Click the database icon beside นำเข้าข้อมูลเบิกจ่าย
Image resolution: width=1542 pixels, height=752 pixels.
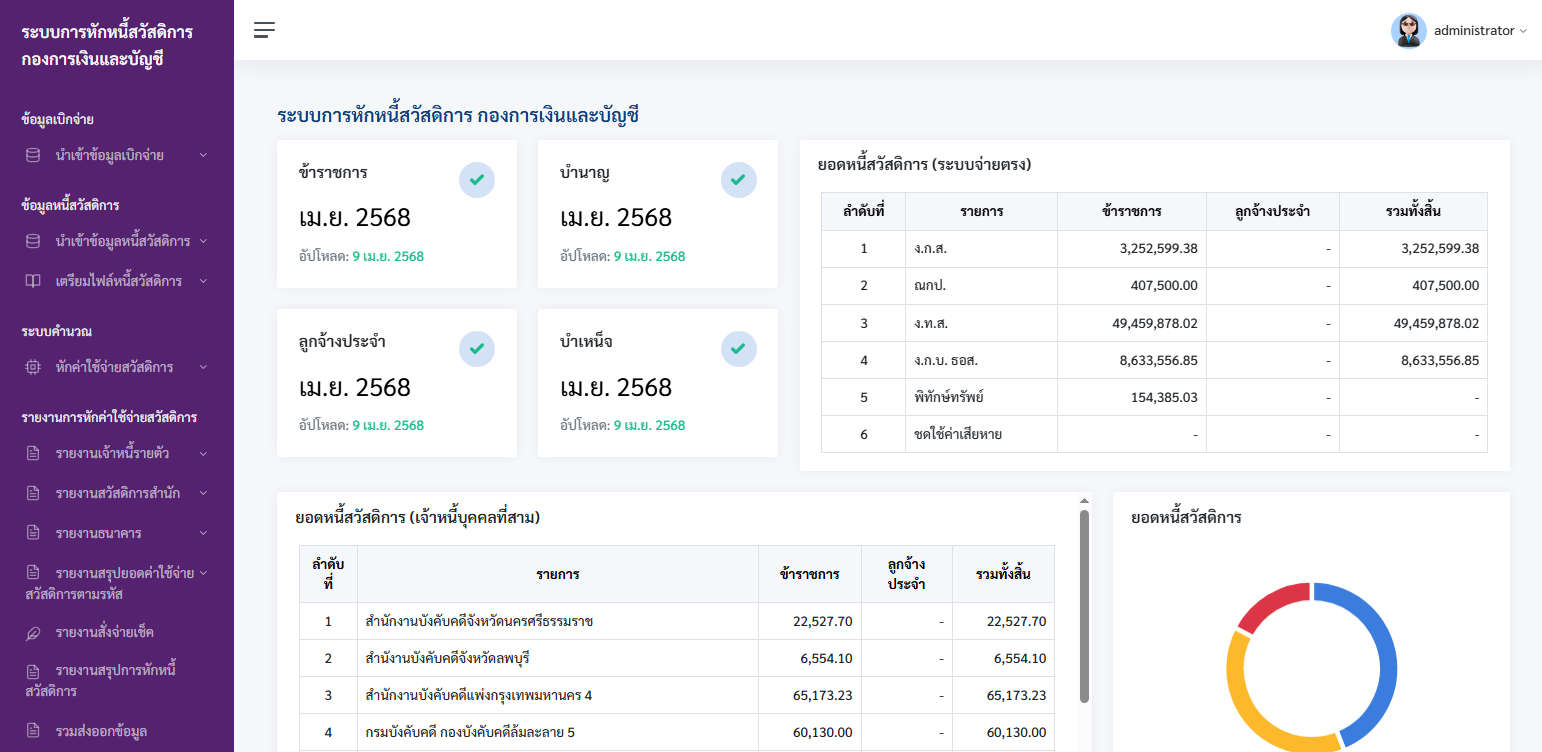[33, 155]
